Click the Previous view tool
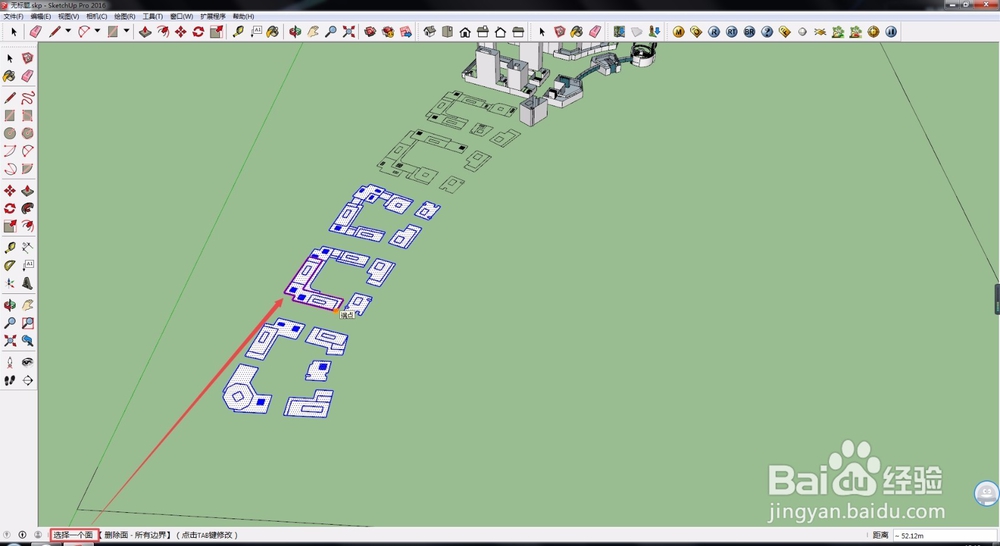The width and height of the screenshot is (1000, 546). (27, 341)
